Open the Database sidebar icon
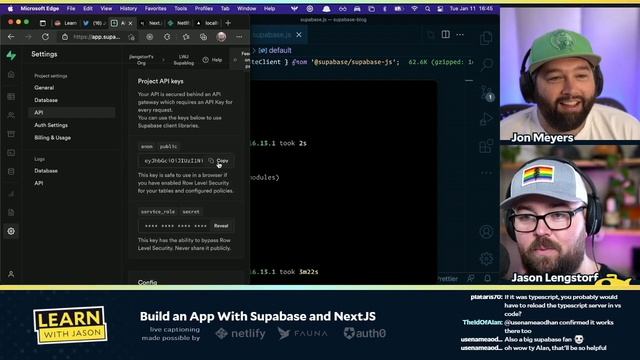This screenshot has width=640, height=360. pos(11,171)
